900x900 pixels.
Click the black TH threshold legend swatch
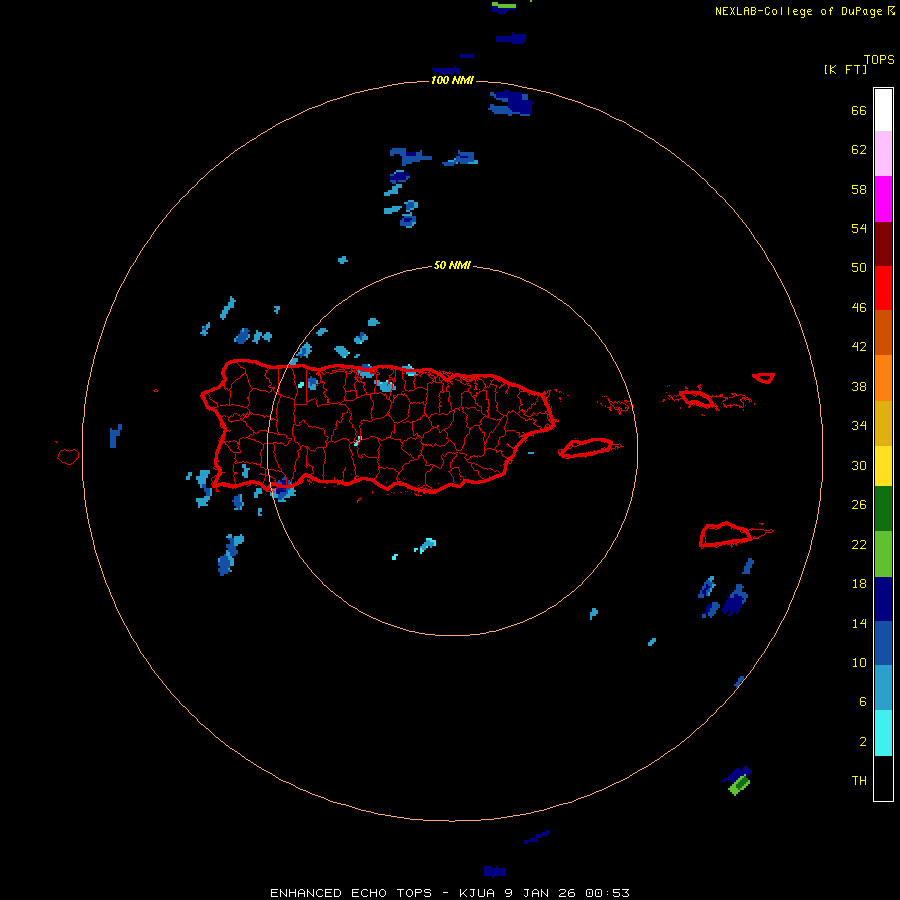(x=883, y=778)
